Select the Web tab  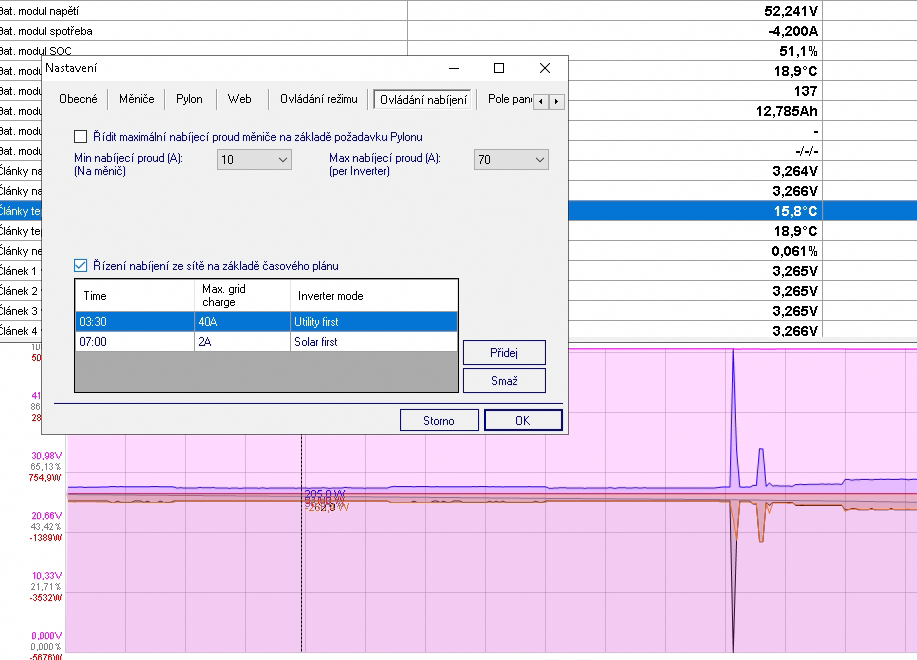click(240, 99)
